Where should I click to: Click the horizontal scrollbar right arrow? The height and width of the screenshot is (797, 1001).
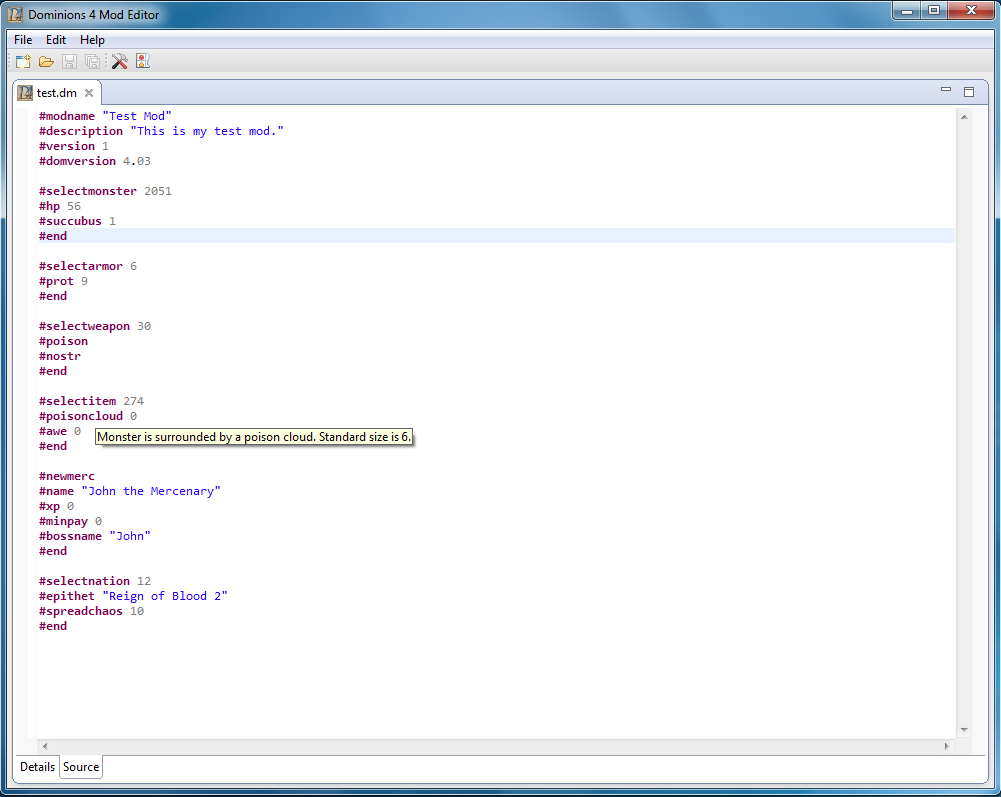pyautogui.click(x=946, y=746)
